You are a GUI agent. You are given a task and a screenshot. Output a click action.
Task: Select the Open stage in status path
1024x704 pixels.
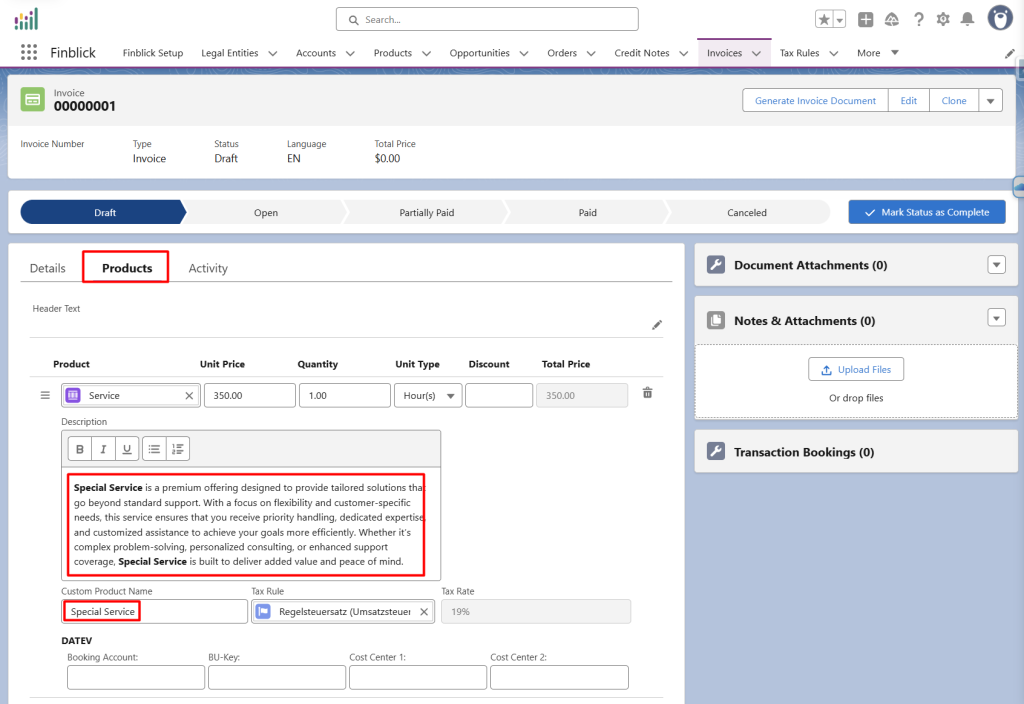click(x=266, y=212)
